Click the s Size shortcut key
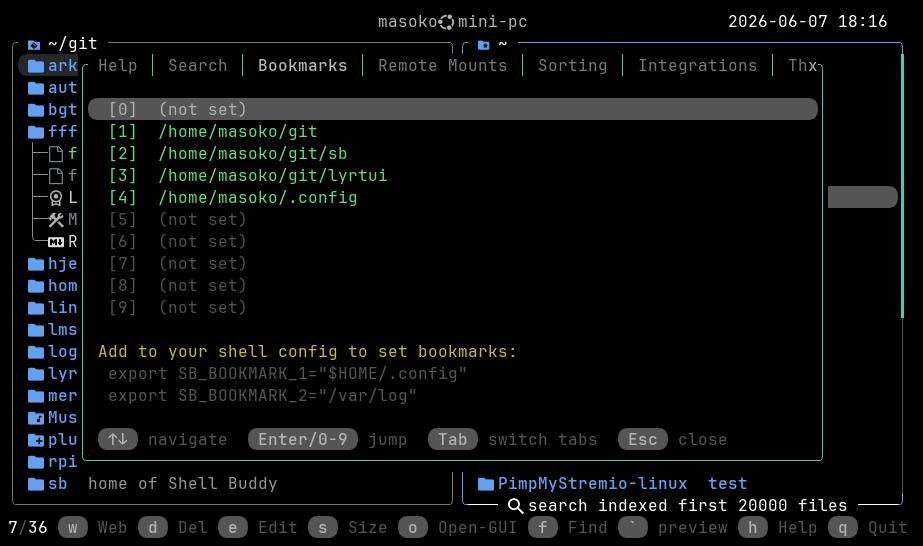Image resolution: width=923 pixels, height=546 pixels. pos(323,528)
